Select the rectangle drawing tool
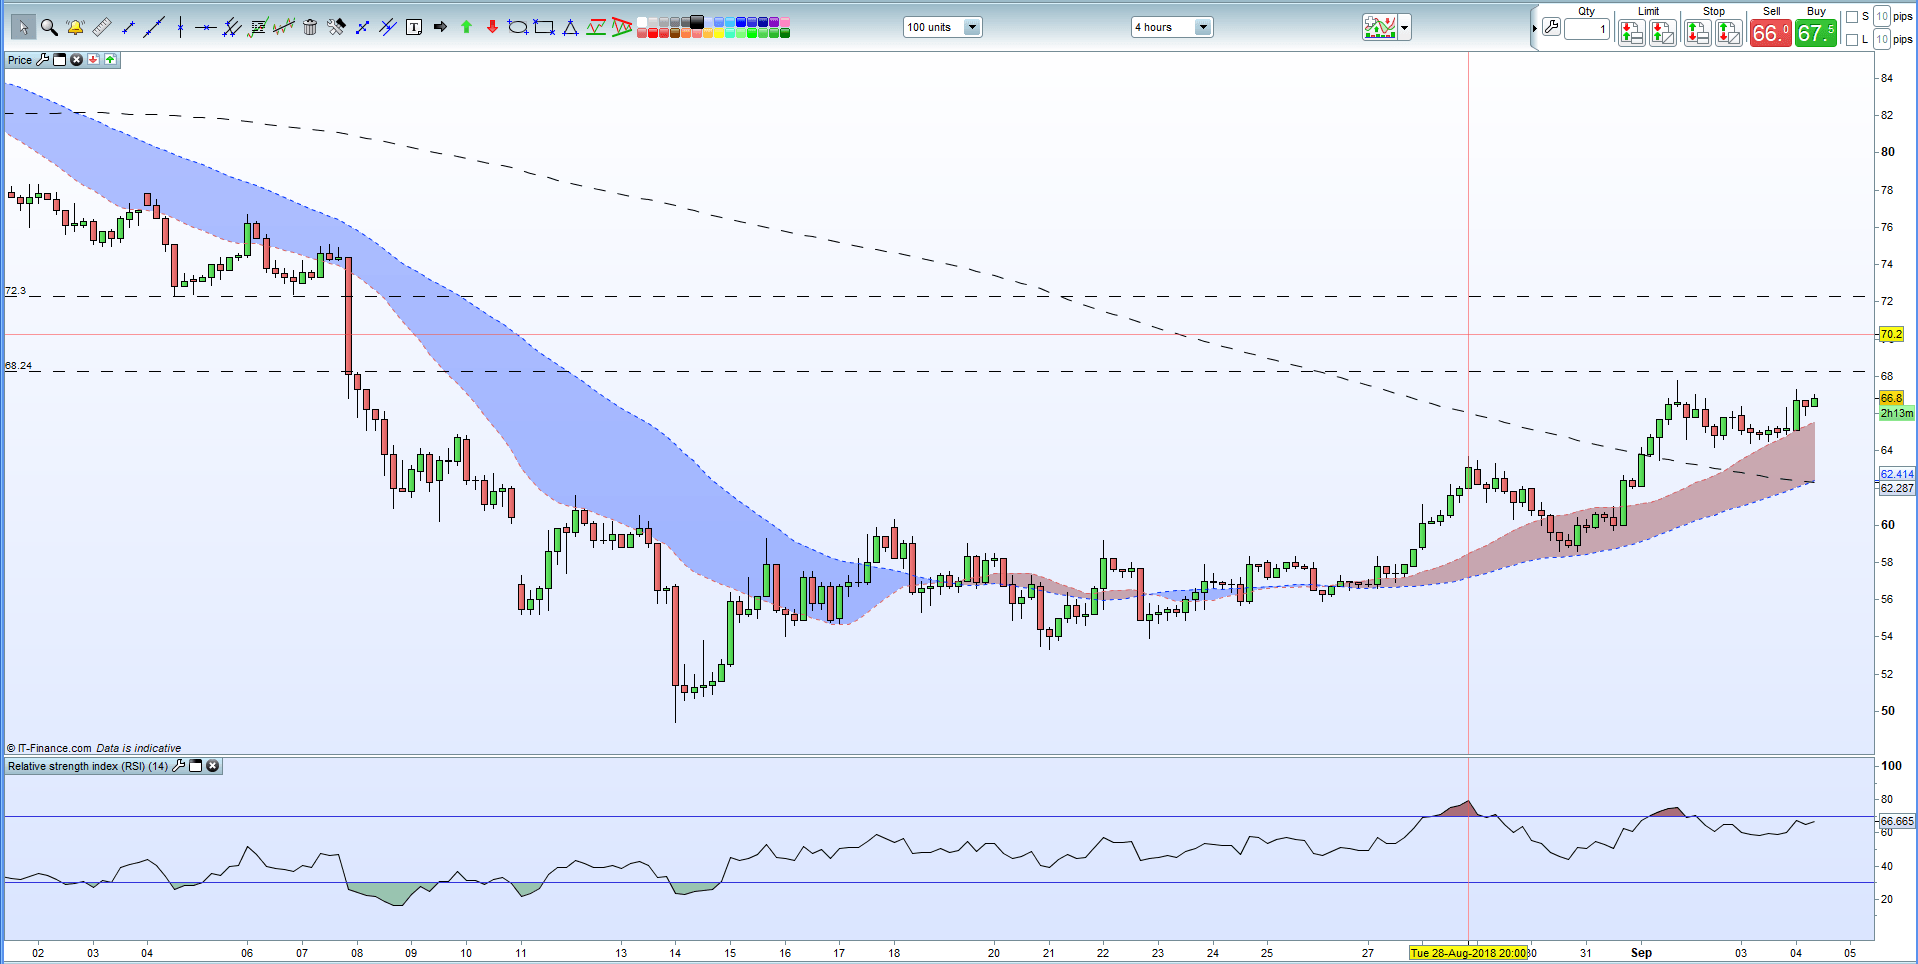The width and height of the screenshot is (1918, 964). coord(543,27)
